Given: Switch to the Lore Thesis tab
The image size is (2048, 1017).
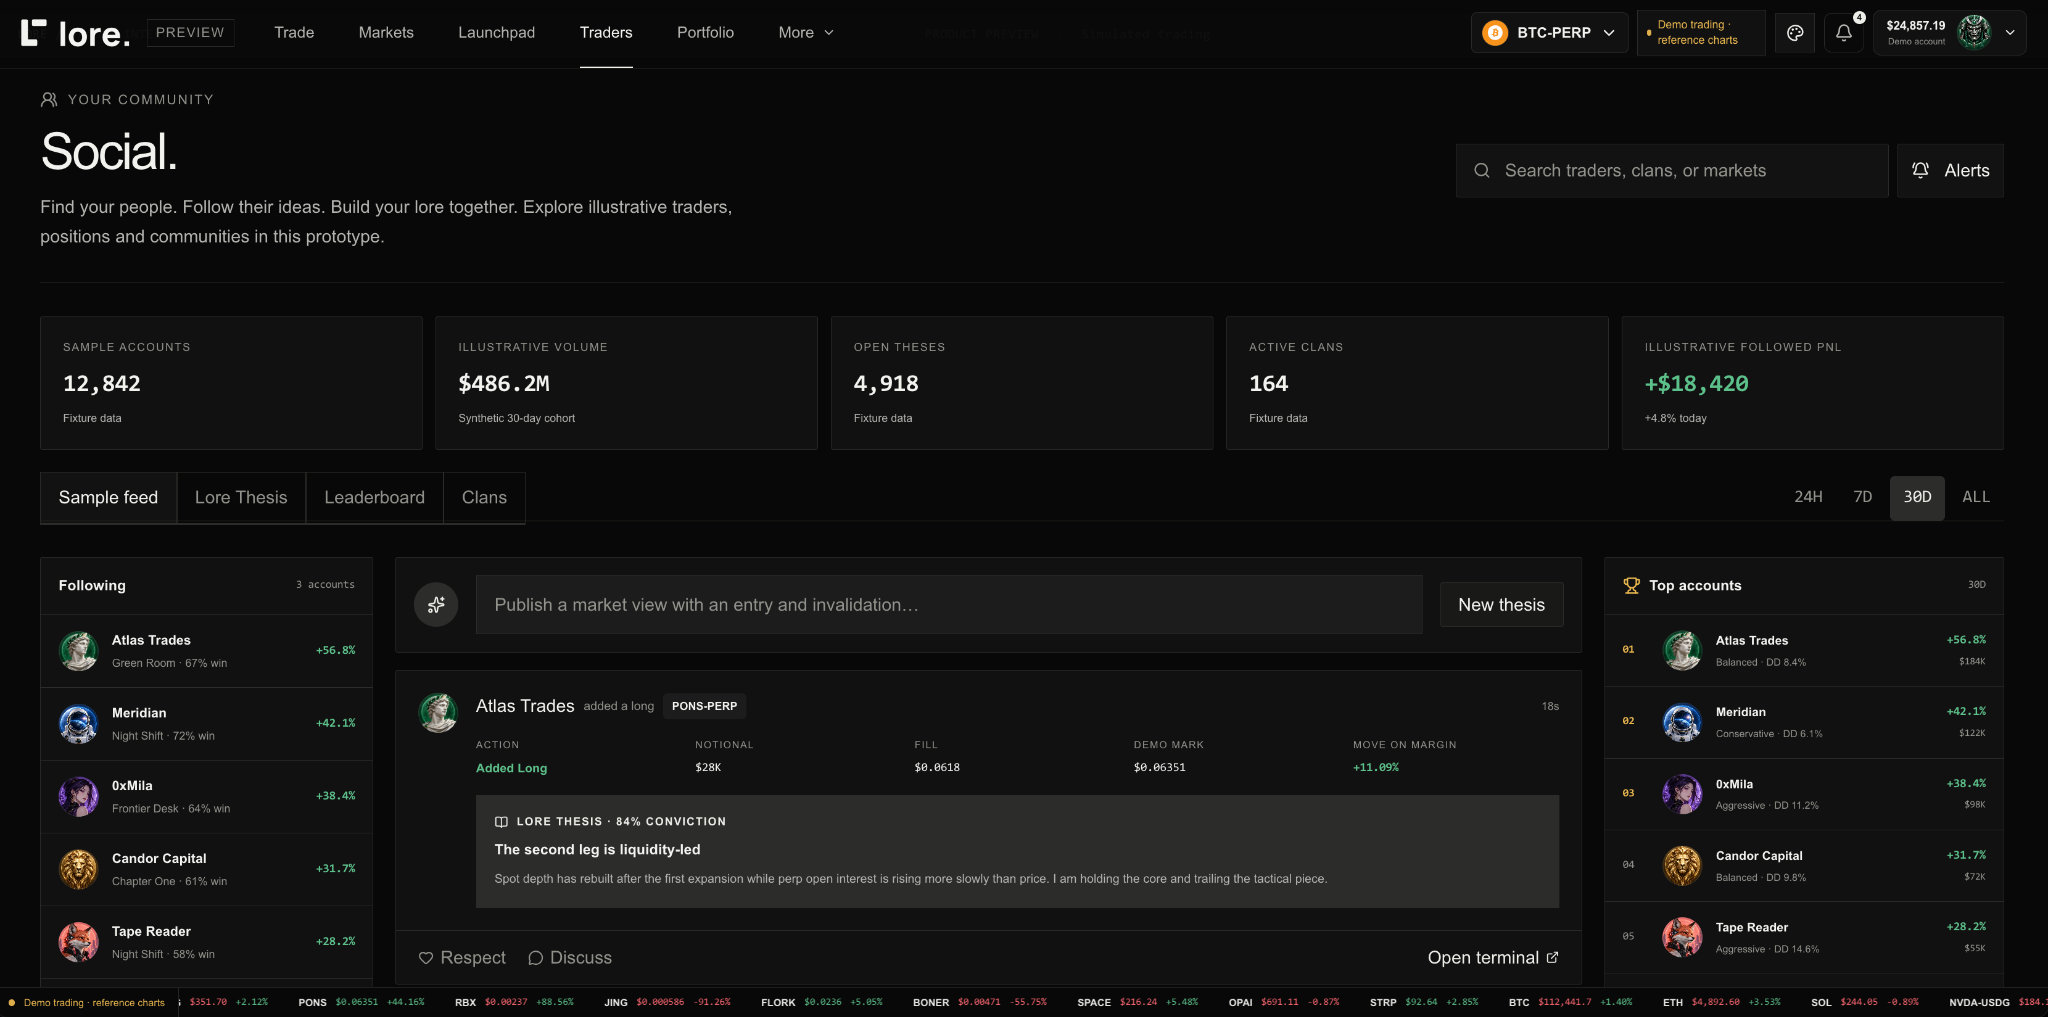Looking at the screenshot, I should [x=241, y=498].
